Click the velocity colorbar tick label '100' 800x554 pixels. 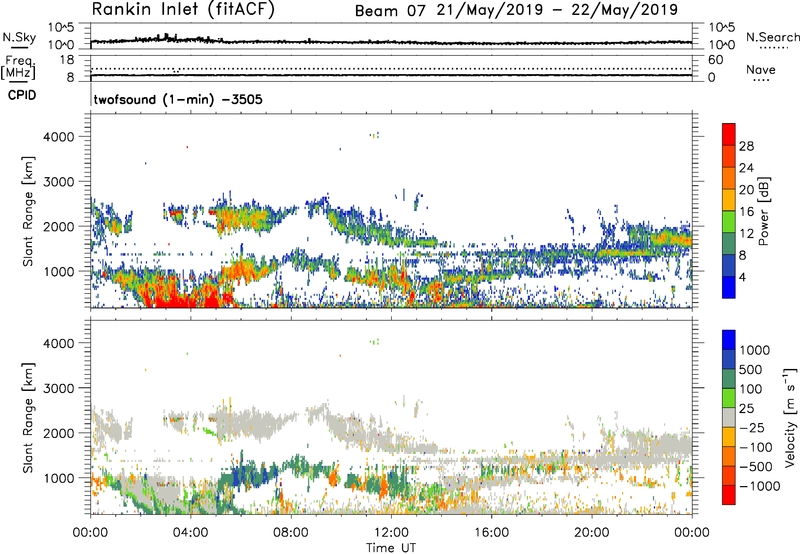751,389
